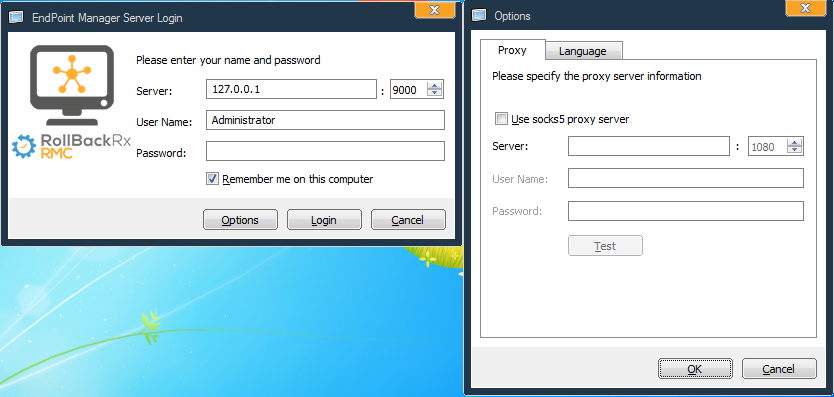Viewport: 834px width, 397px height.
Task: Confirm Options dialog with OK
Action: click(x=695, y=368)
